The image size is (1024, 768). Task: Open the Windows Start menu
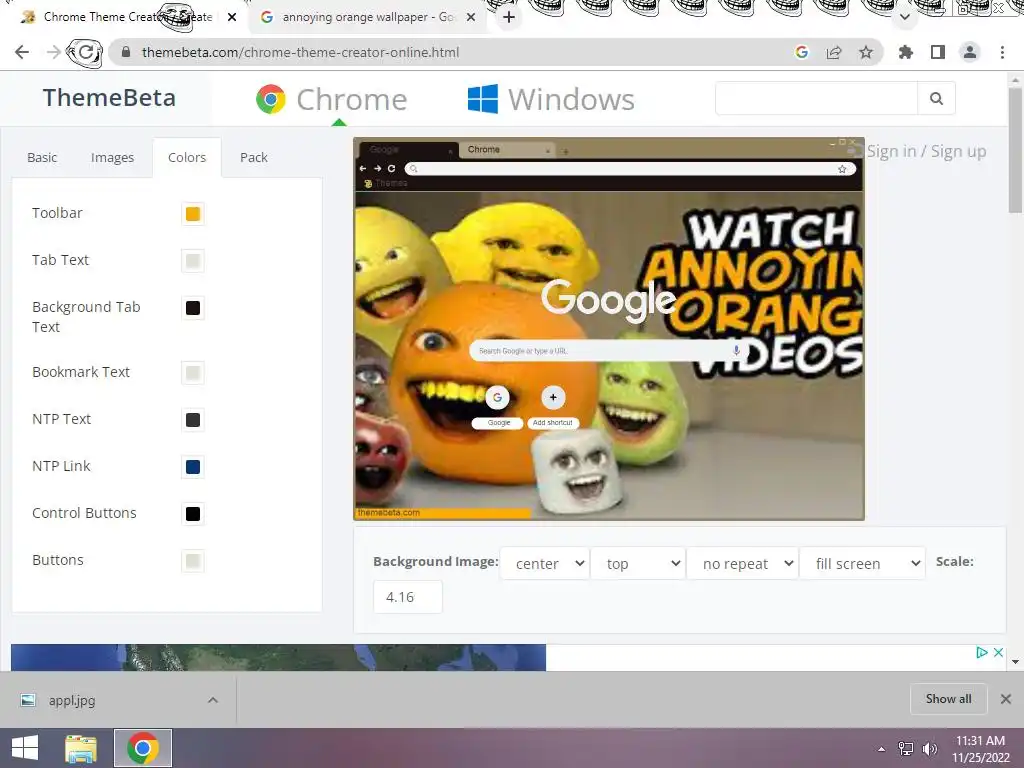click(x=25, y=748)
